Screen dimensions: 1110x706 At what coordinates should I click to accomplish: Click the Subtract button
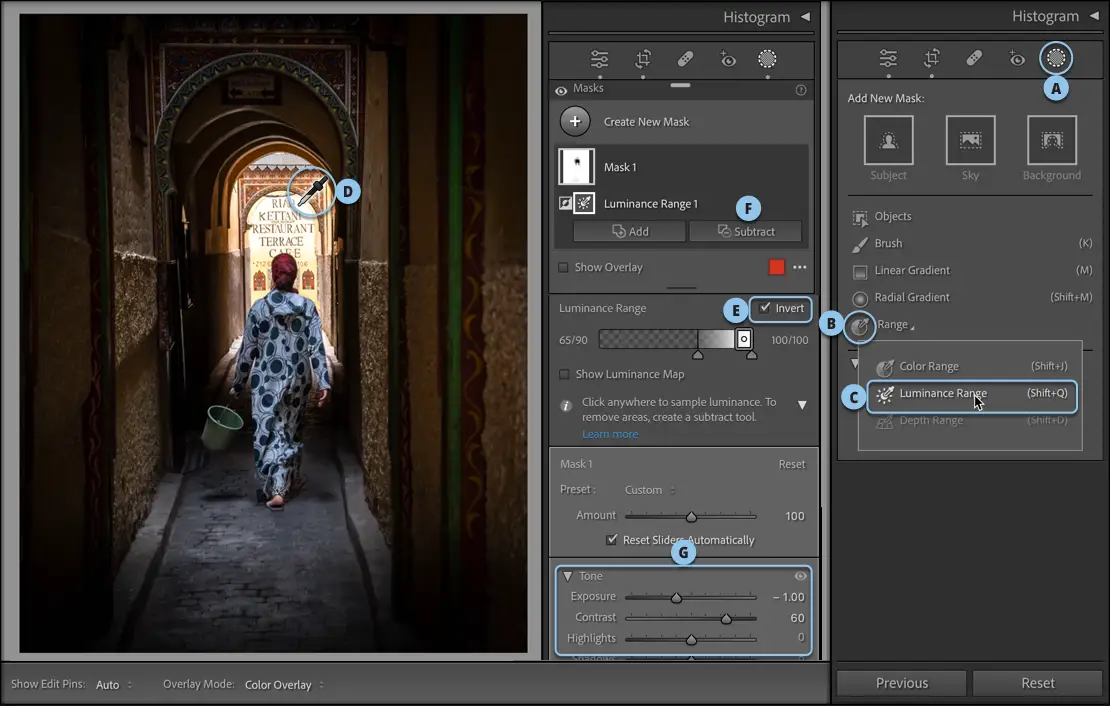(745, 231)
